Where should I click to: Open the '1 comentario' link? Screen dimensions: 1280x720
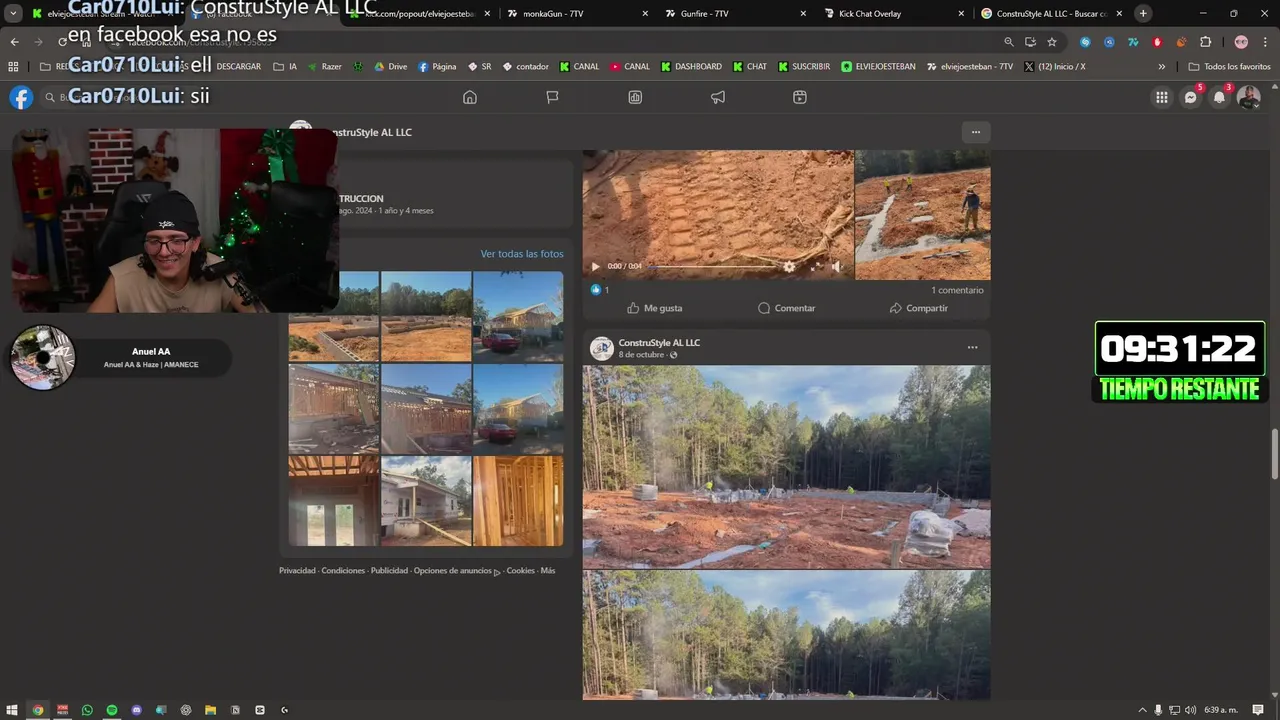957,290
